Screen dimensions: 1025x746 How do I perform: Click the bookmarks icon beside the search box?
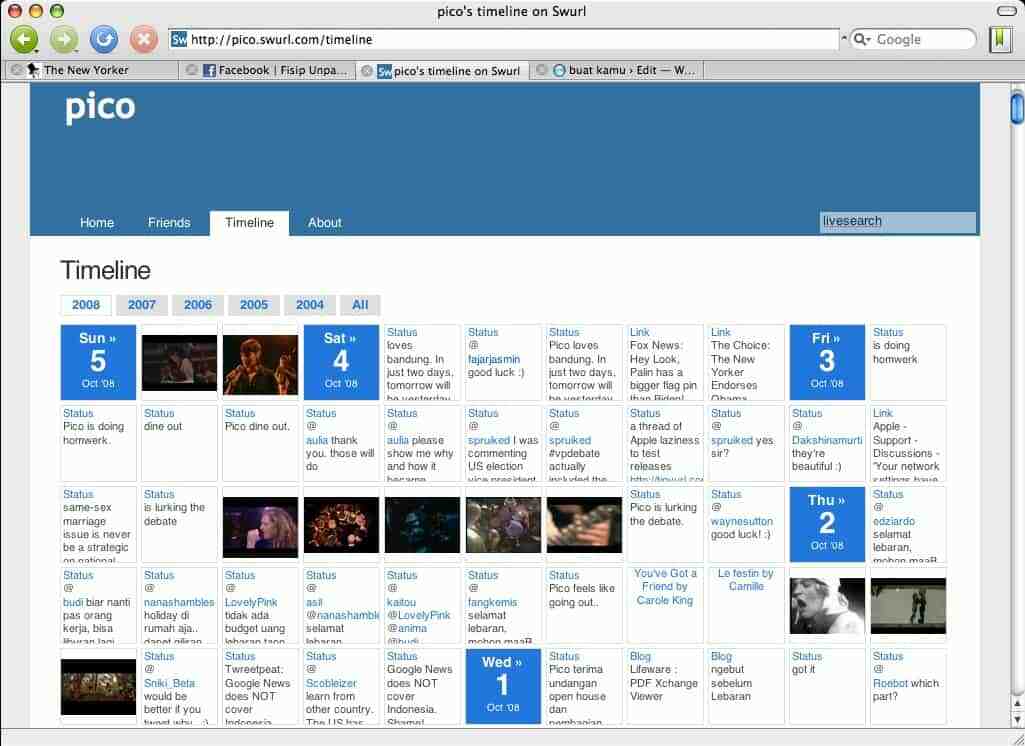(1001, 39)
